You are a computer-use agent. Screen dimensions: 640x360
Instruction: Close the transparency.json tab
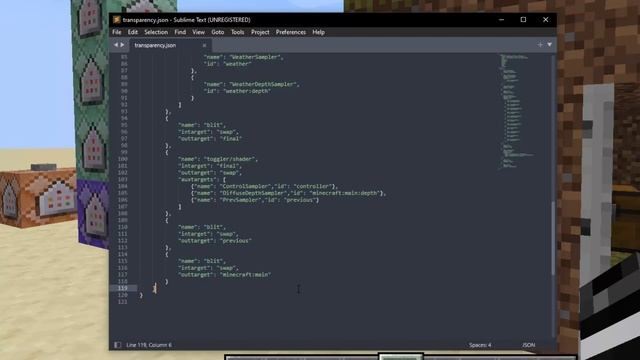pos(204,45)
